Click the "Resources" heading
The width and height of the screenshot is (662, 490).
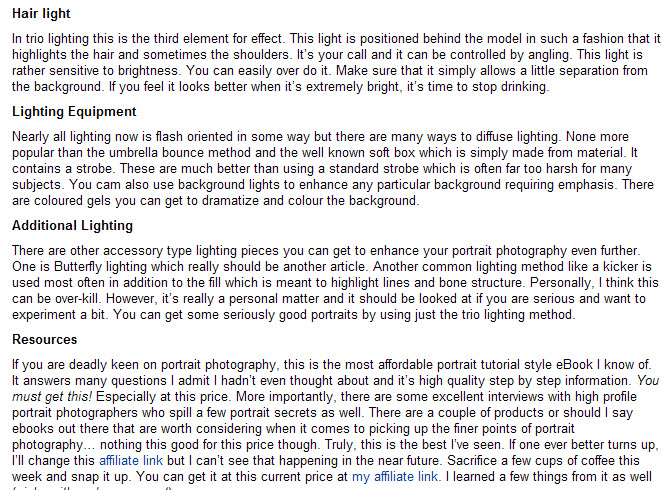[44, 339]
